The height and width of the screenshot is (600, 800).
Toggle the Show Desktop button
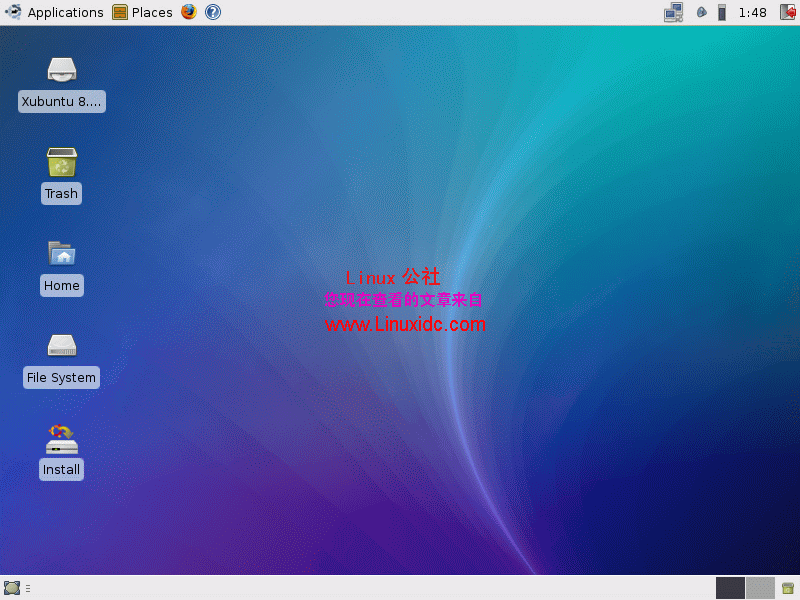click(x=10, y=588)
